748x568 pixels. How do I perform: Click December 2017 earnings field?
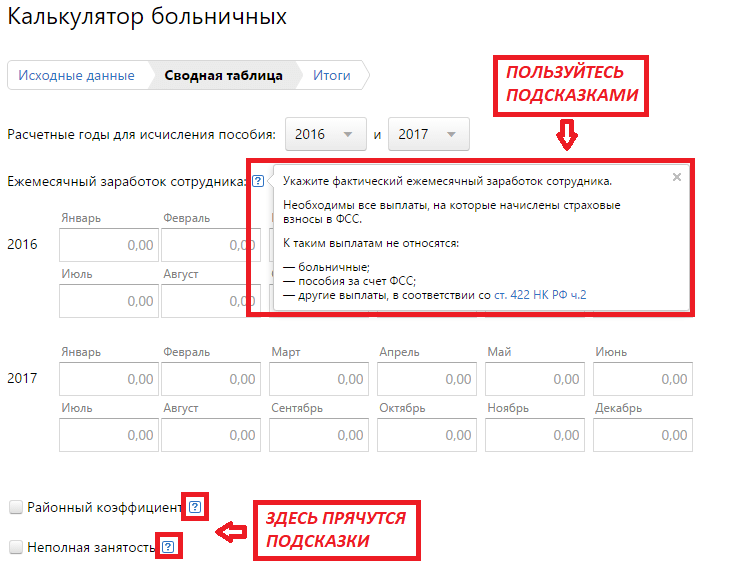643,435
